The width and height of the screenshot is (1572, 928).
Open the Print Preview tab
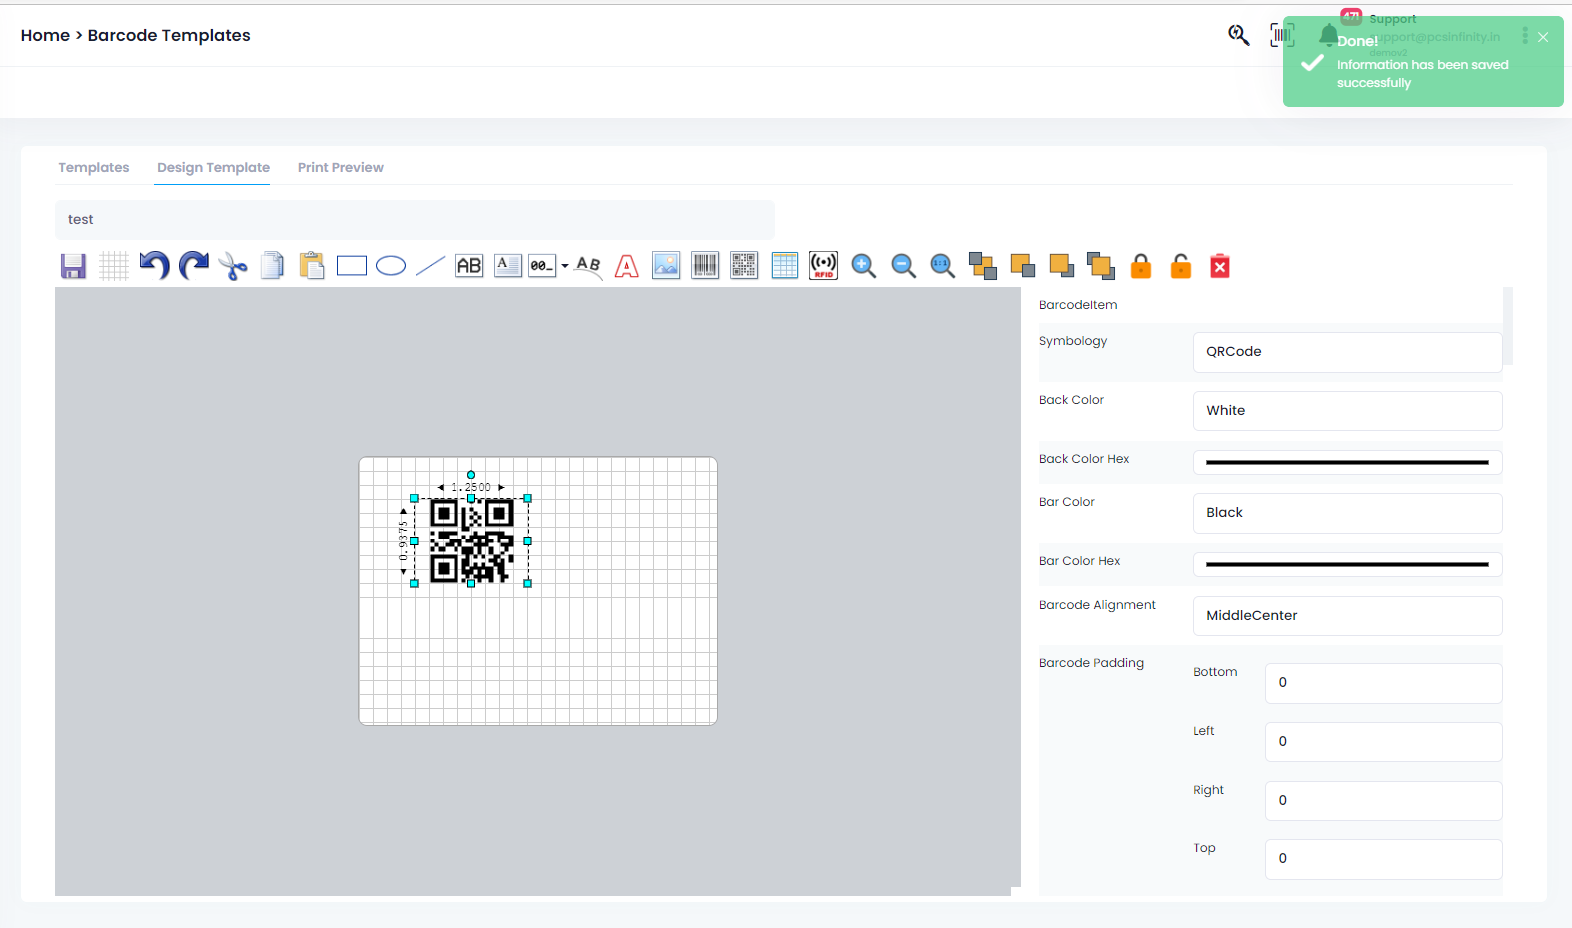[x=341, y=167]
